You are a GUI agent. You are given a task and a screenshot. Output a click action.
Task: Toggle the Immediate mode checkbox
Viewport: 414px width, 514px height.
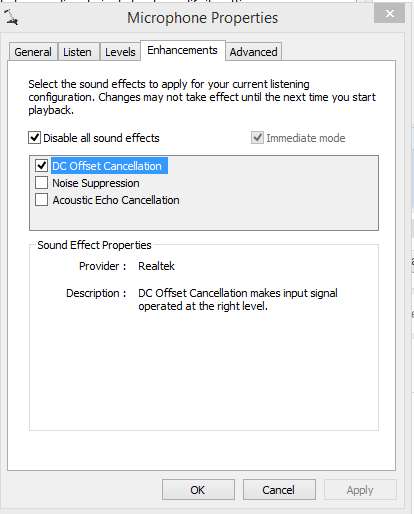point(257,138)
